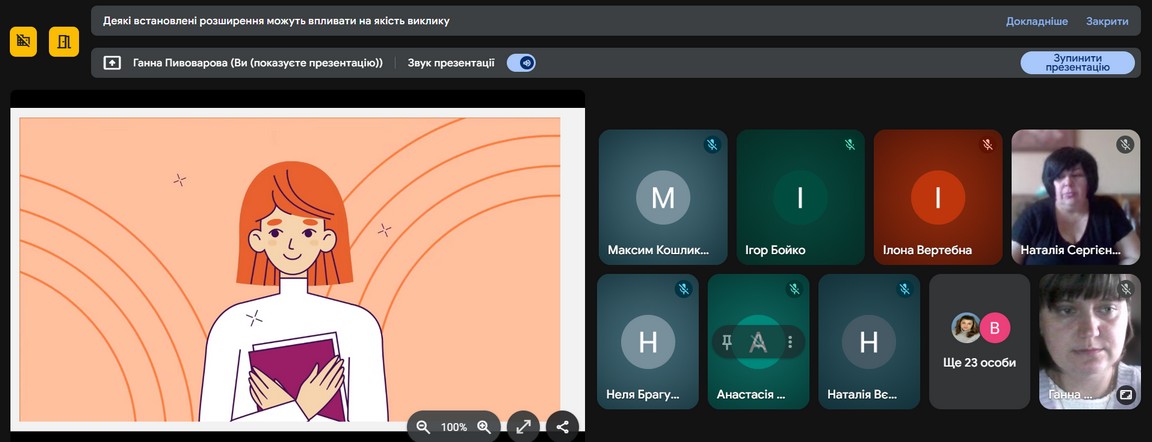
Task: Pin Анастасія's tile with the pin icon
Action: coord(728,342)
